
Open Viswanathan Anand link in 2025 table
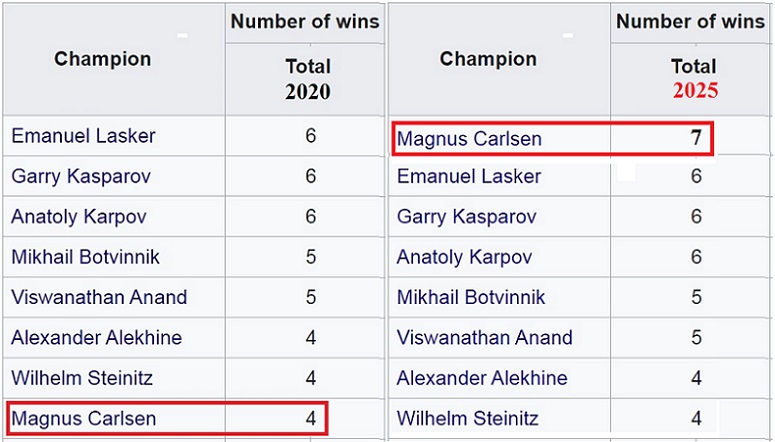485,338
